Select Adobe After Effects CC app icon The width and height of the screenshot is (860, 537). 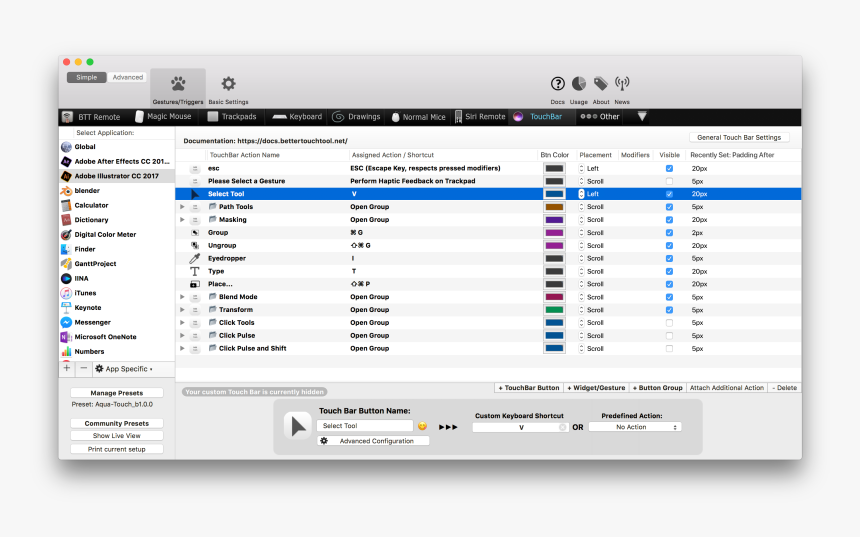point(66,161)
